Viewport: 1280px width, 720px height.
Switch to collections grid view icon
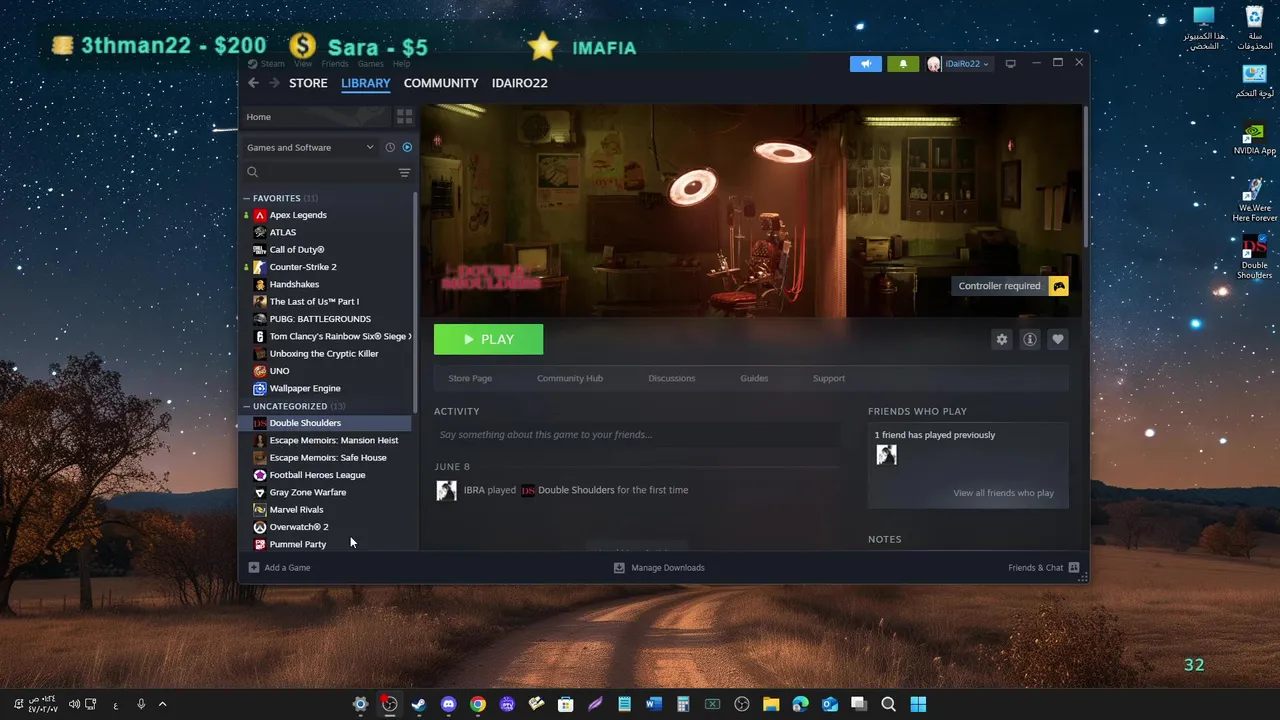404,117
